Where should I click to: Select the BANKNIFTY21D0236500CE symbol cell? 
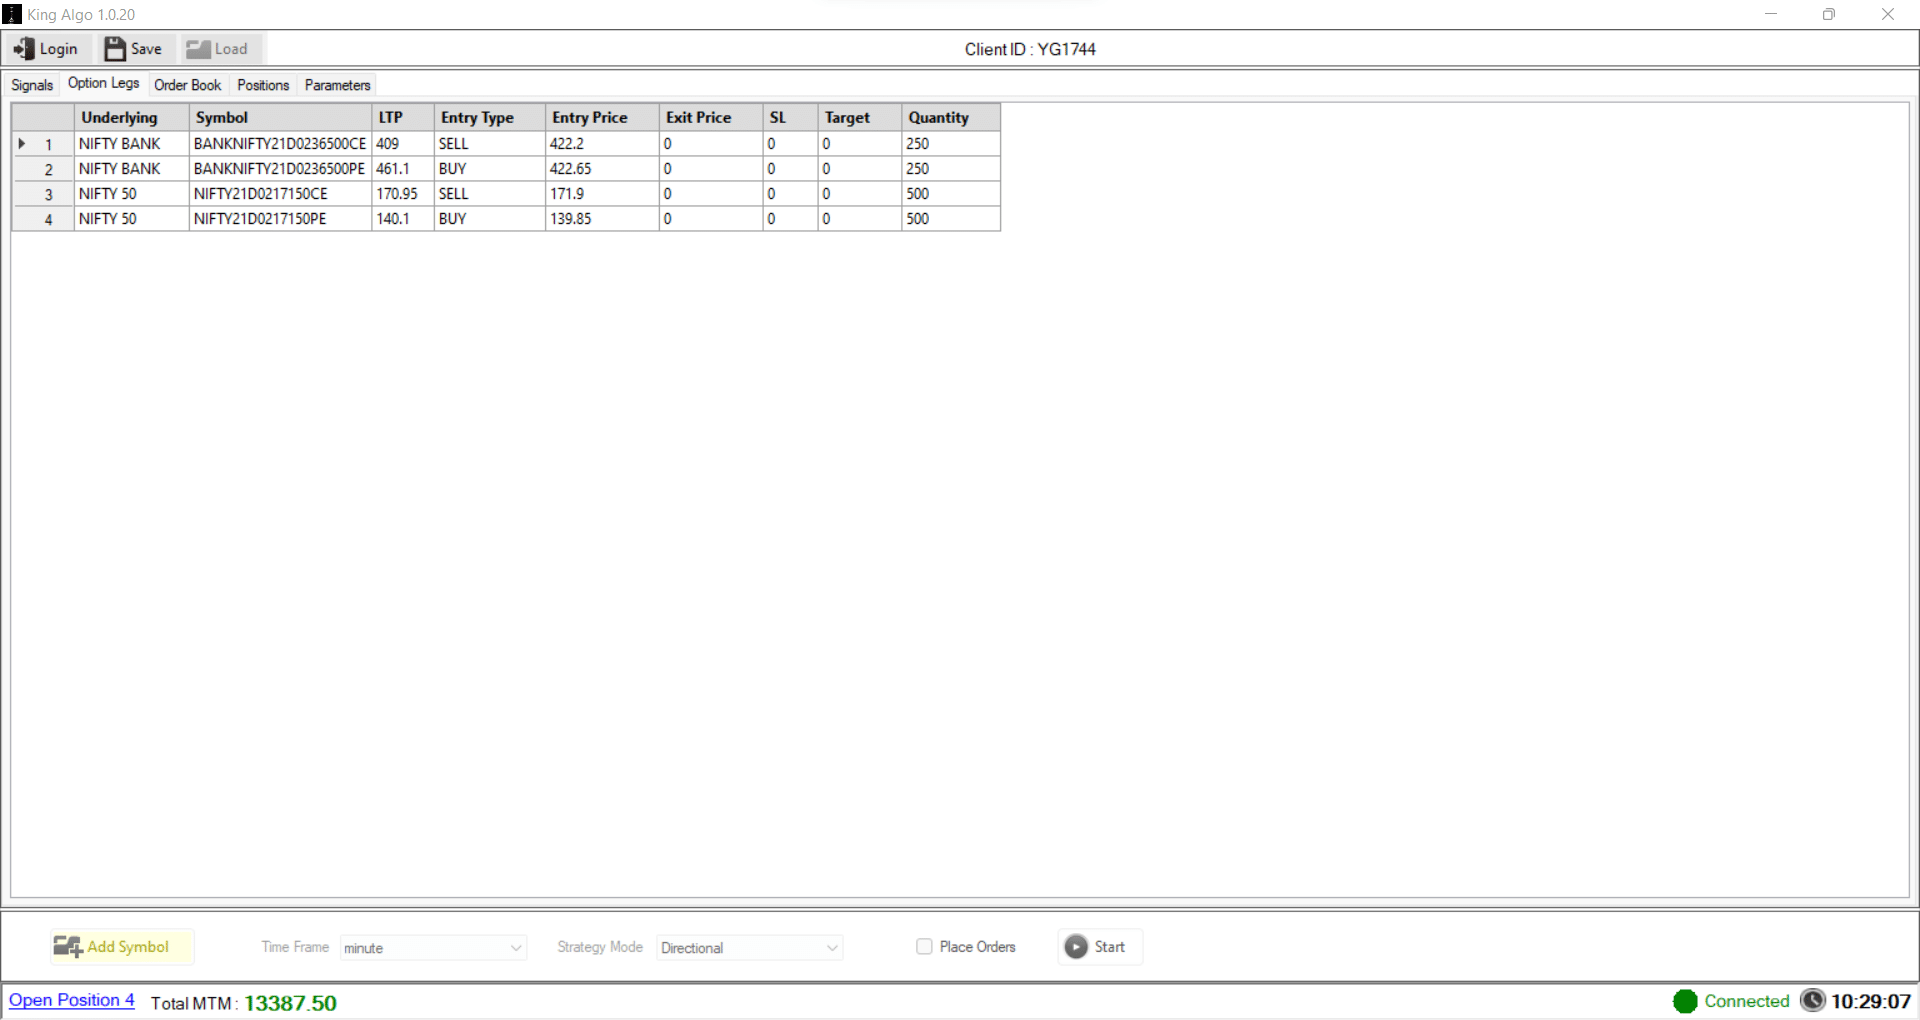pyautogui.click(x=280, y=144)
